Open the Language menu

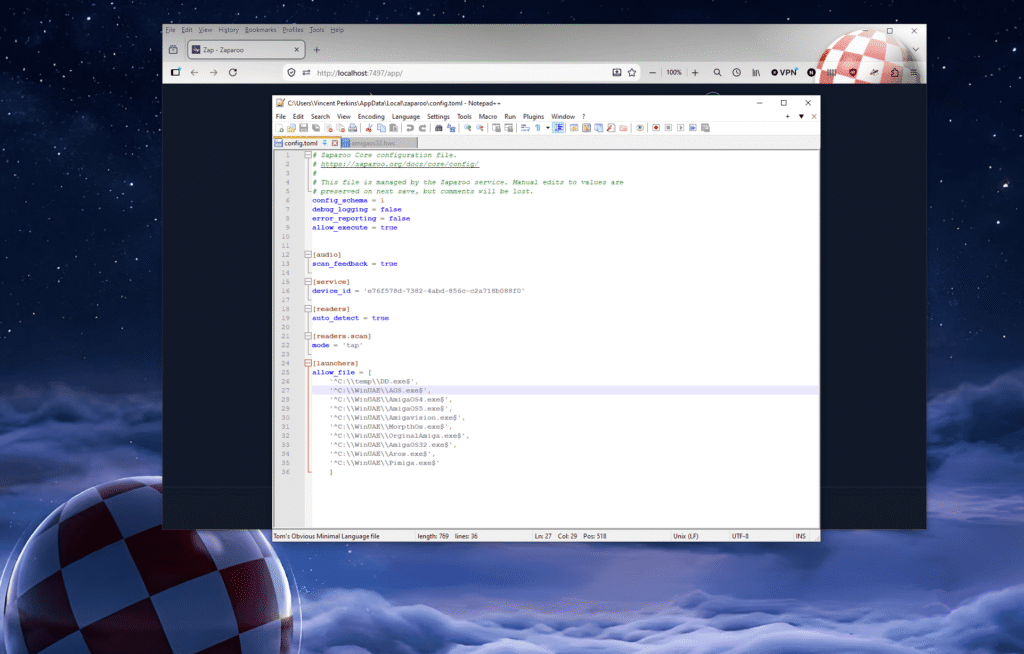pyautogui.click(x=406, y=116)
